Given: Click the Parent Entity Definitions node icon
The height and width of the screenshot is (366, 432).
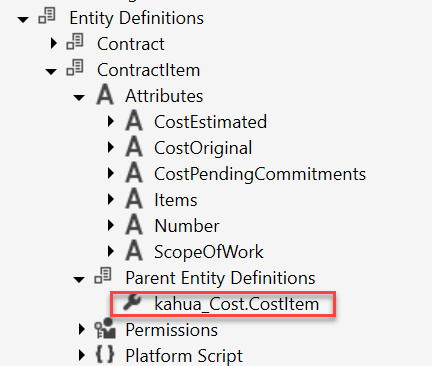Looking at the screenshot, I should 103,276.
